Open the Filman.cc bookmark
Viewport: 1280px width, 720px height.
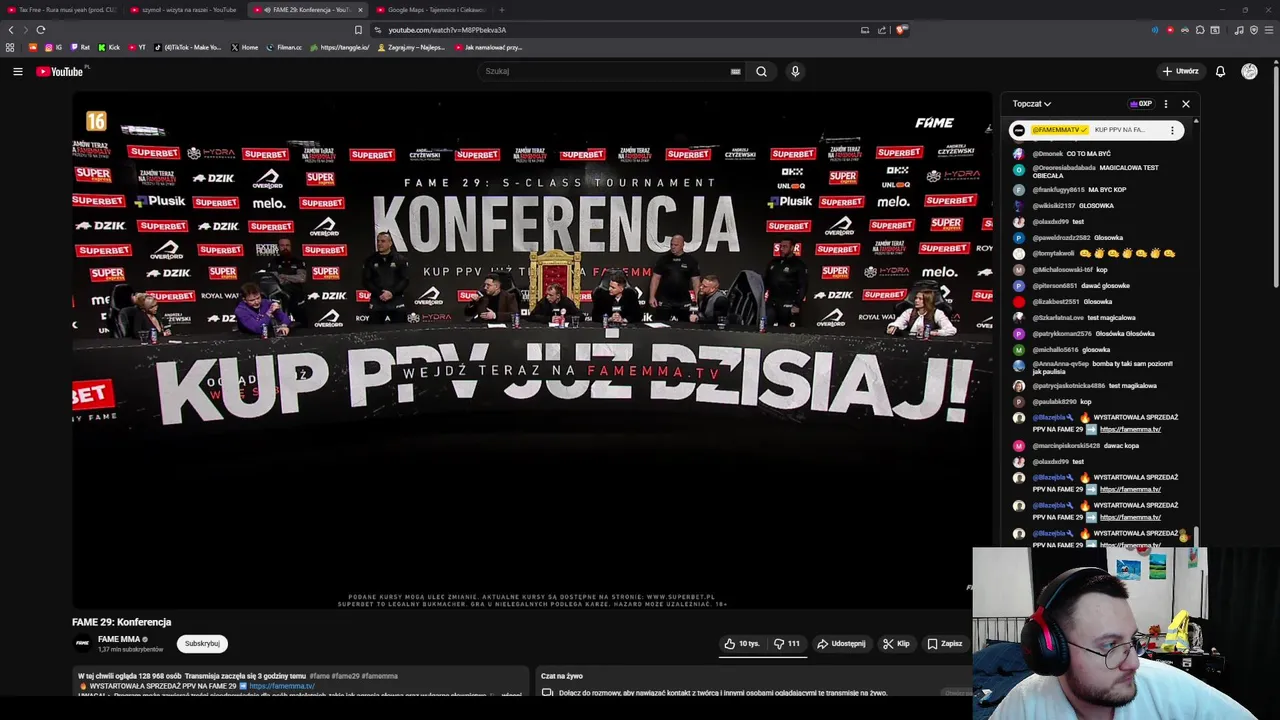pos(284,47)
